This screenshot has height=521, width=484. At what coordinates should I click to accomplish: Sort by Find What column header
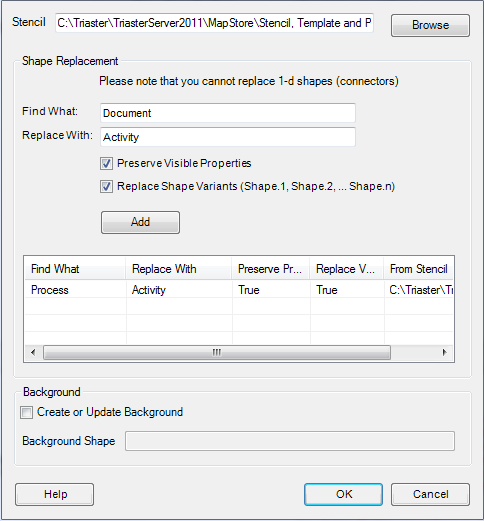pos(75,269)
